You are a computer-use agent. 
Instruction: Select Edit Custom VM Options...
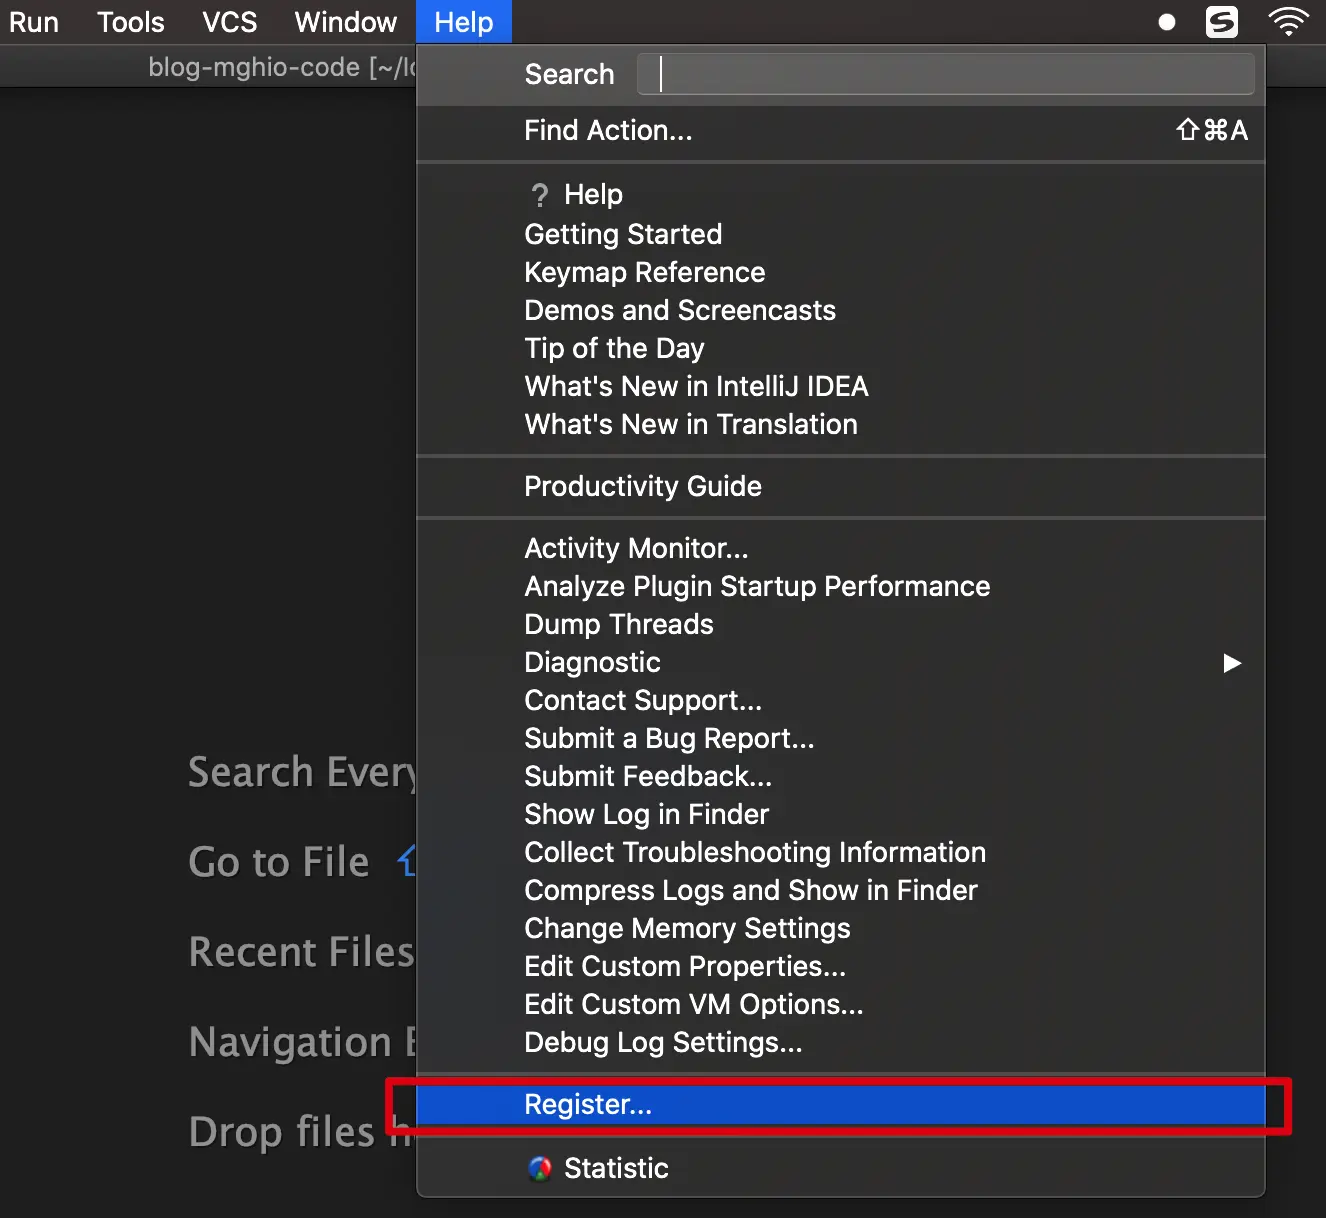pos(841,1004)
